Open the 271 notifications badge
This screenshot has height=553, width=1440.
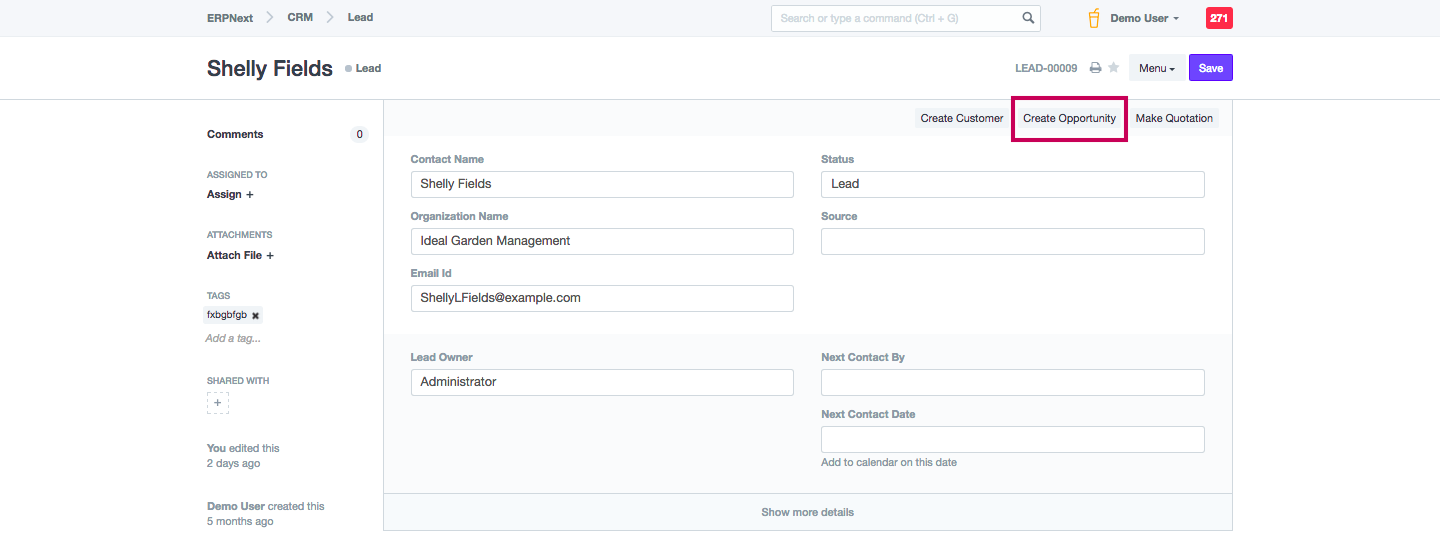pos(1219,18)
